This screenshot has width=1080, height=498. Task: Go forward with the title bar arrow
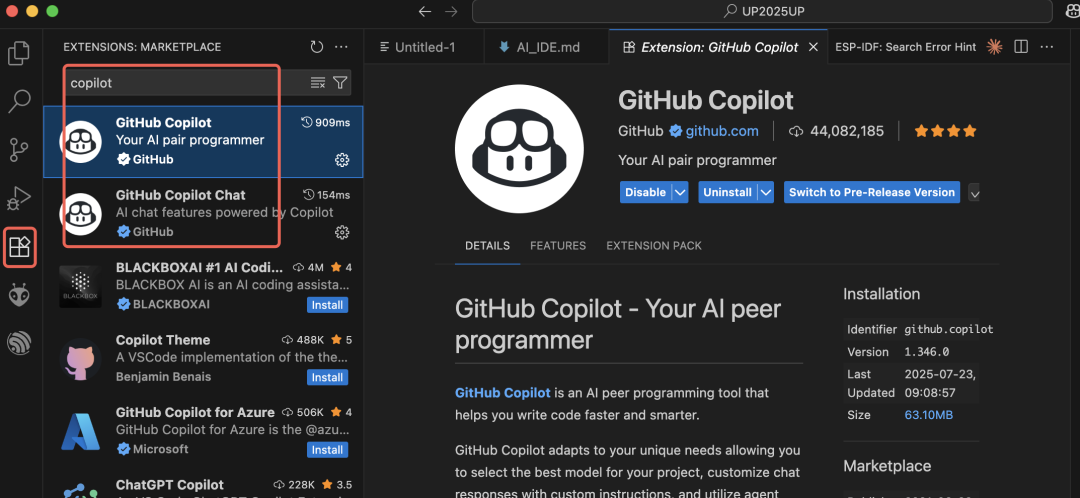[x=451, y=11]
